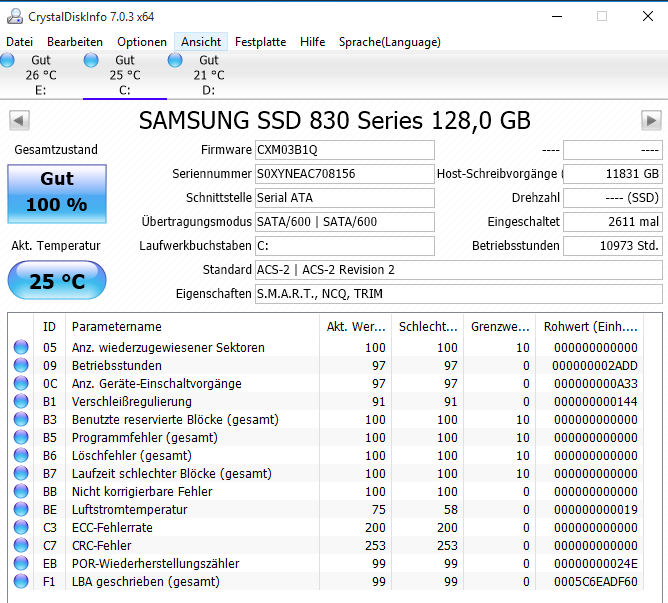Open the Datei menu

pyautogui.click(x=20, y=42)
